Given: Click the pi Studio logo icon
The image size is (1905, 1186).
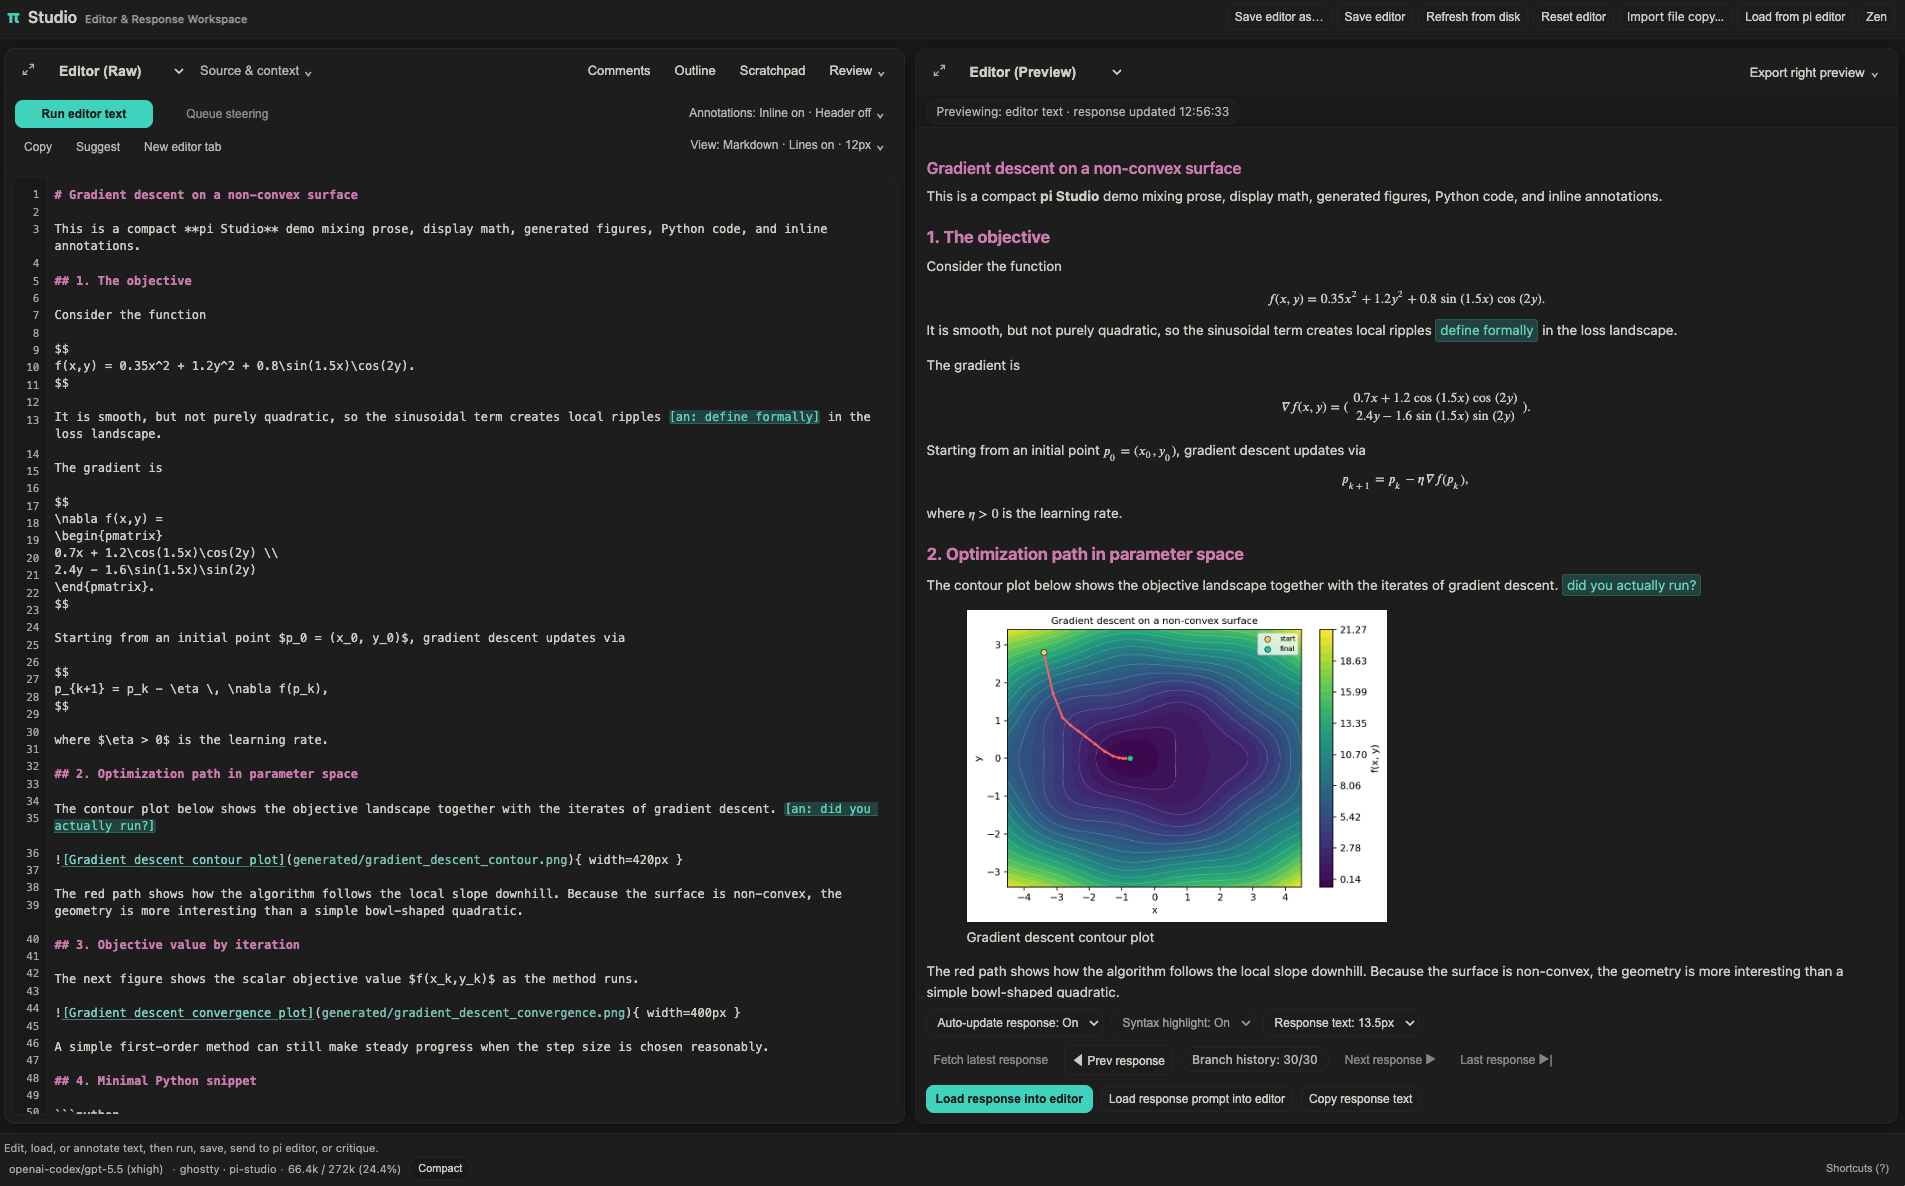Looking at the screenshot, I should point(14,18).
